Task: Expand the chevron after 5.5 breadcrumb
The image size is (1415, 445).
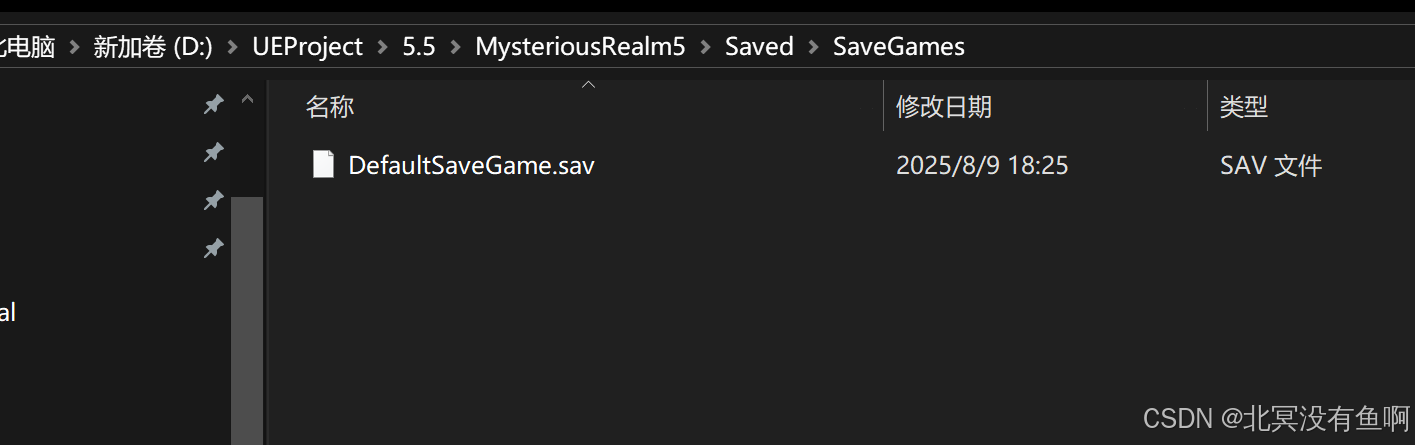Action: pyautogui.click(x=456, y=47)
